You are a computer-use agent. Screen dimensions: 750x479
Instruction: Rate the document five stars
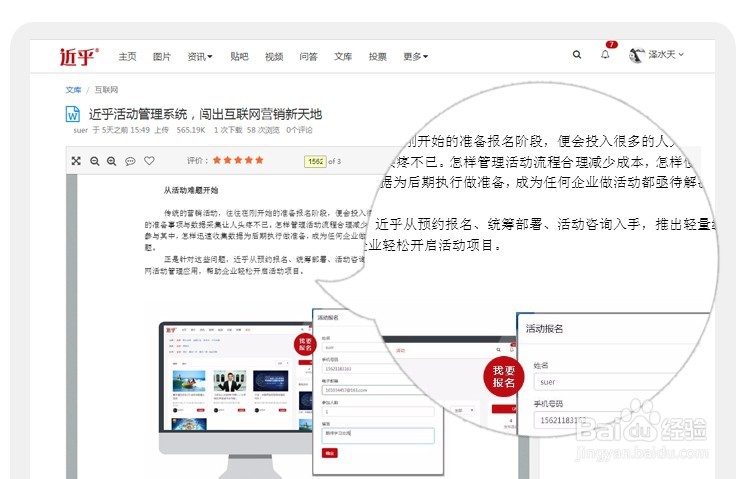(x=259, y=160)
